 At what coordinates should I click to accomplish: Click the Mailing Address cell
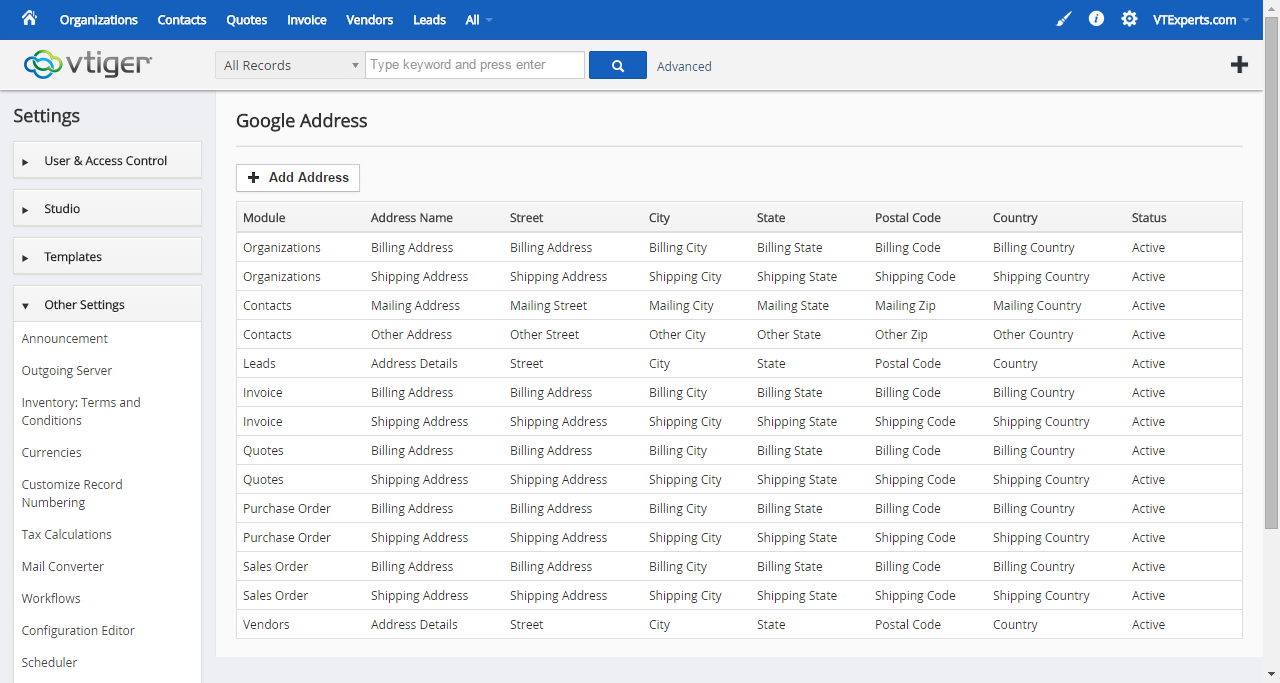[x=415, y=305]
